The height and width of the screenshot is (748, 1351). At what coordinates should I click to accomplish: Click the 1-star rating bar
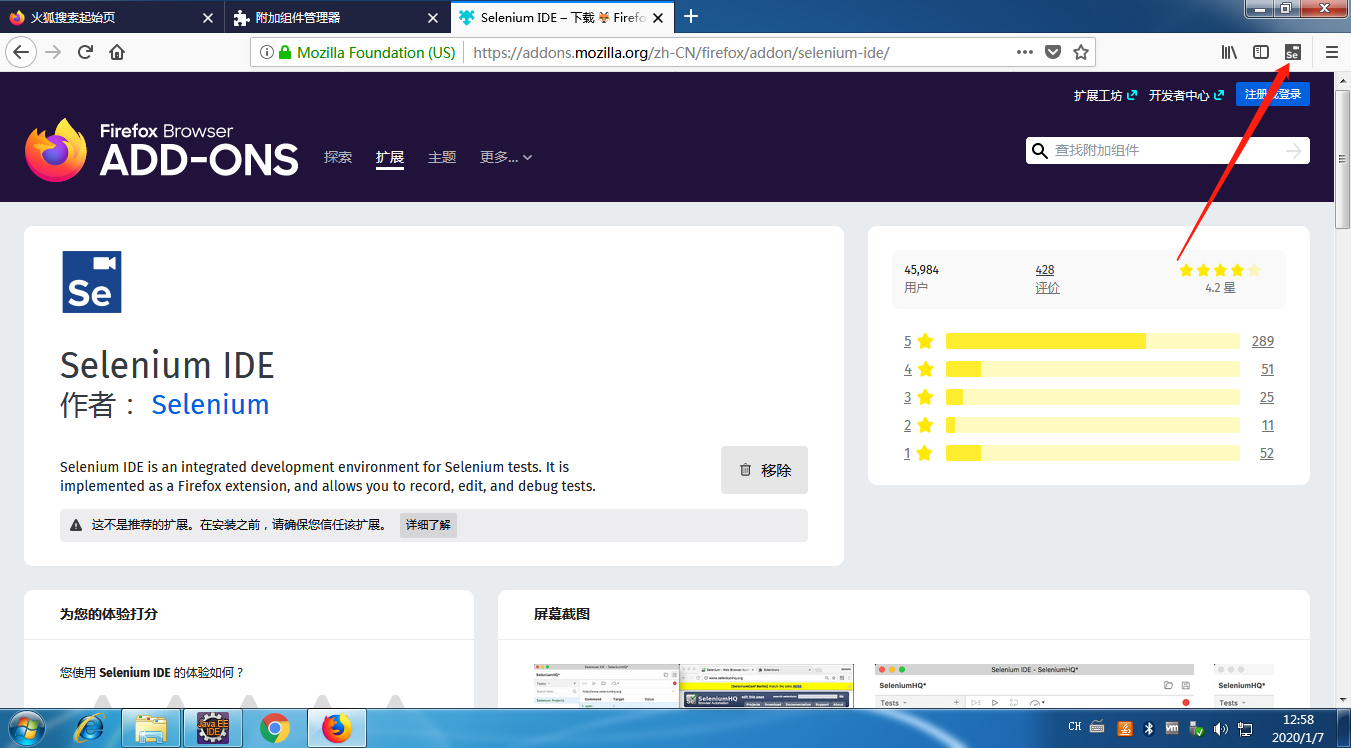[x=1093, y=453]
